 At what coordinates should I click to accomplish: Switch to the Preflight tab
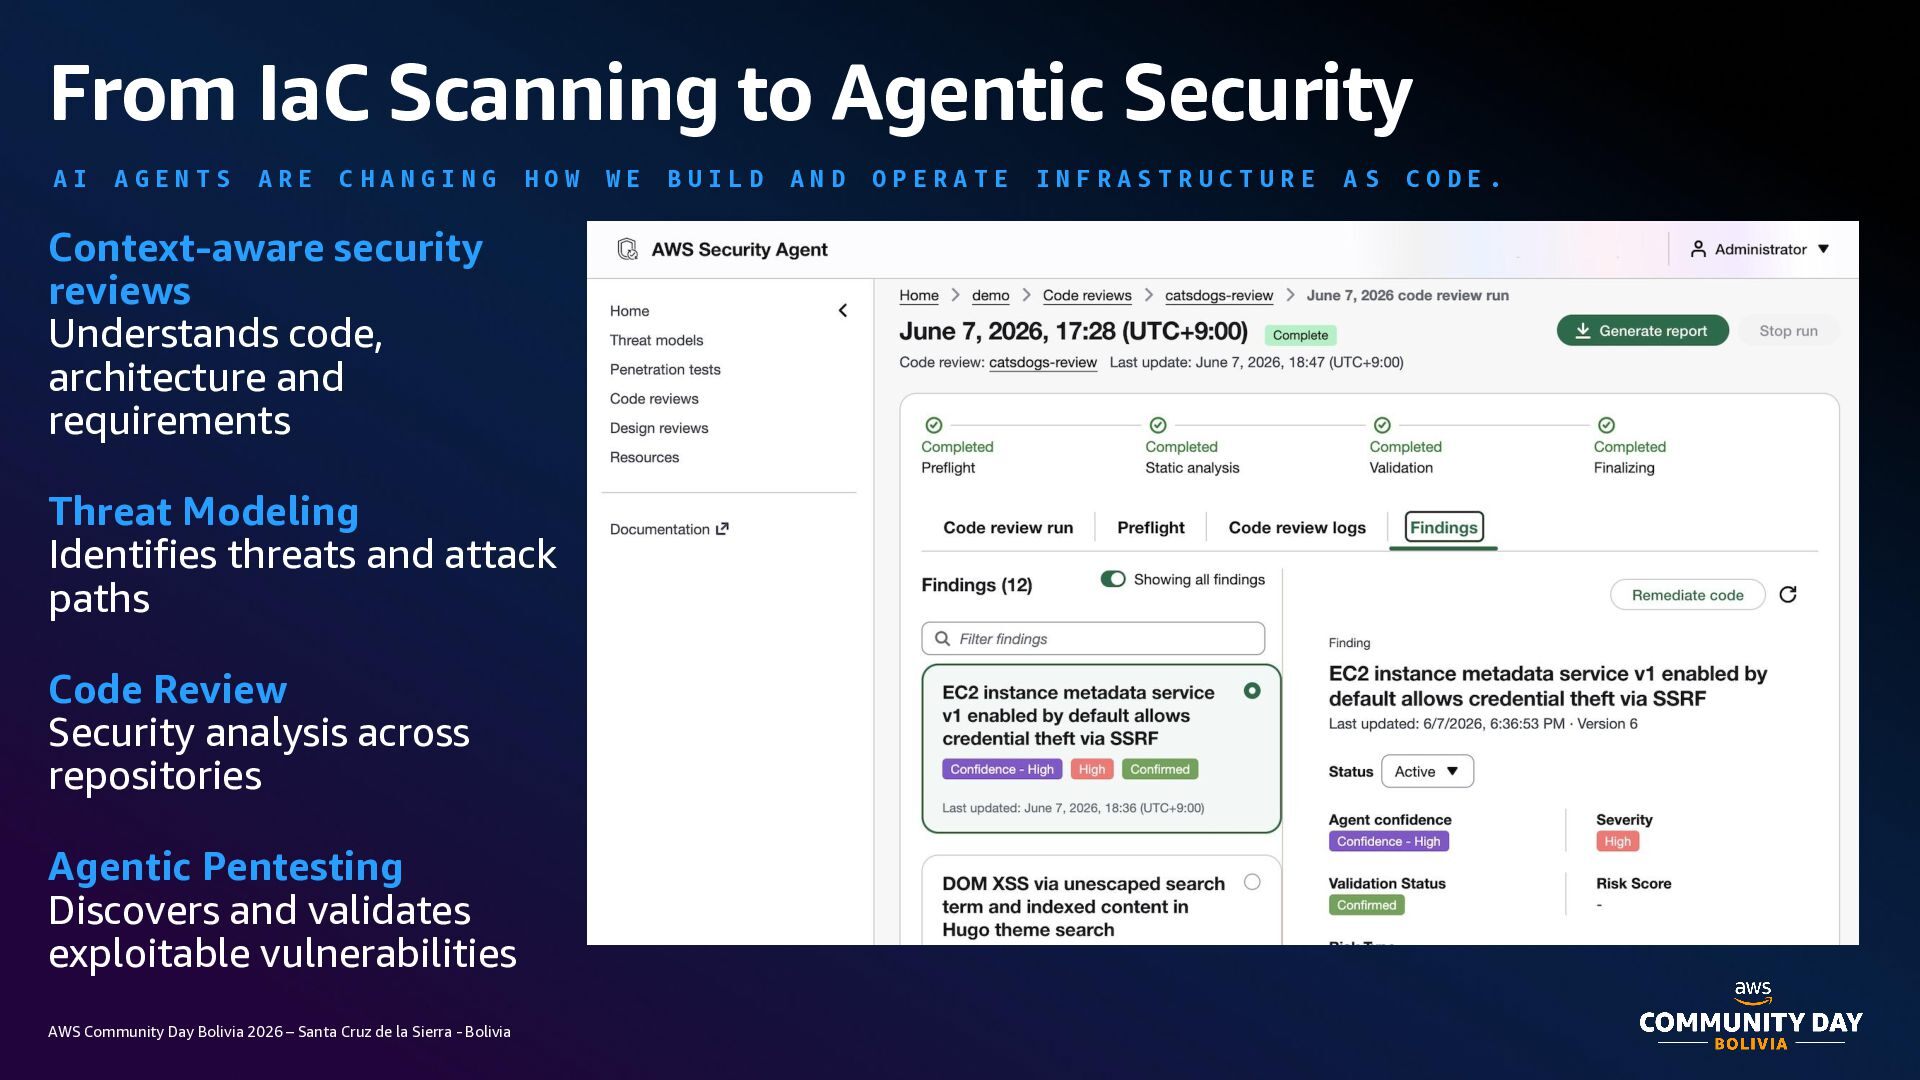tap(1151, 527)
